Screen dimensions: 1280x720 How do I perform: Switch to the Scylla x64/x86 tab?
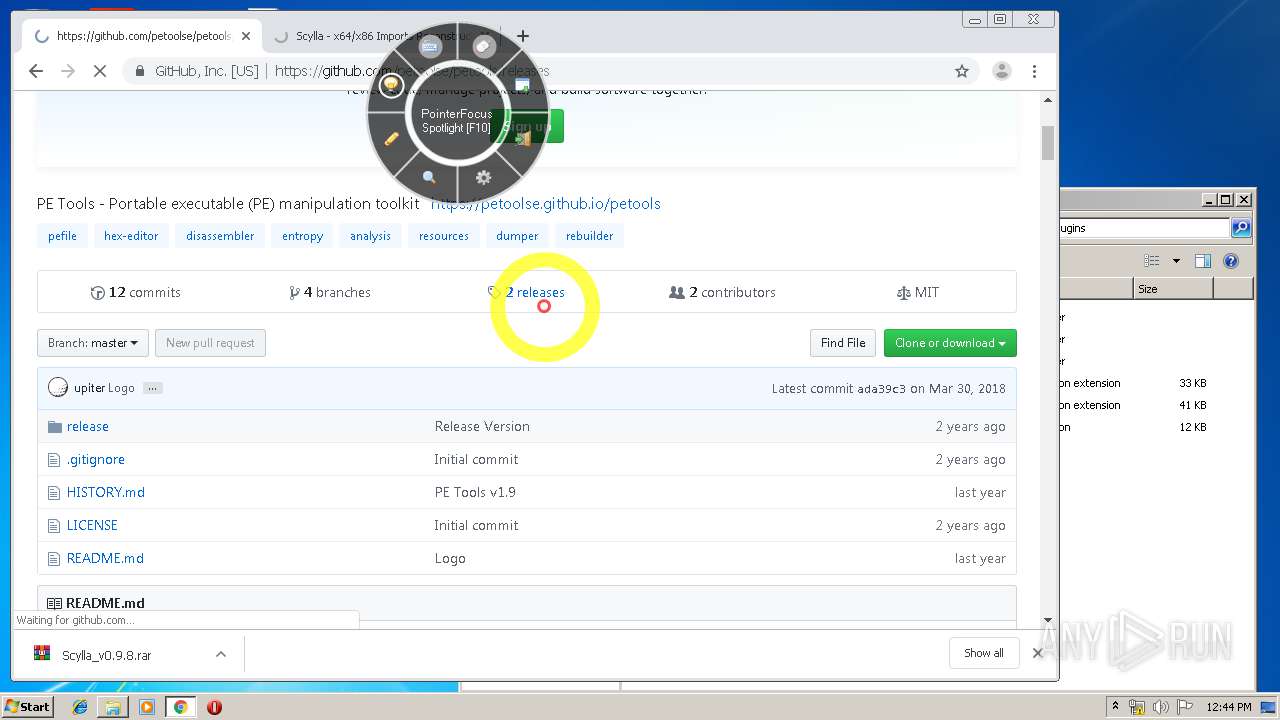(380, 36)
